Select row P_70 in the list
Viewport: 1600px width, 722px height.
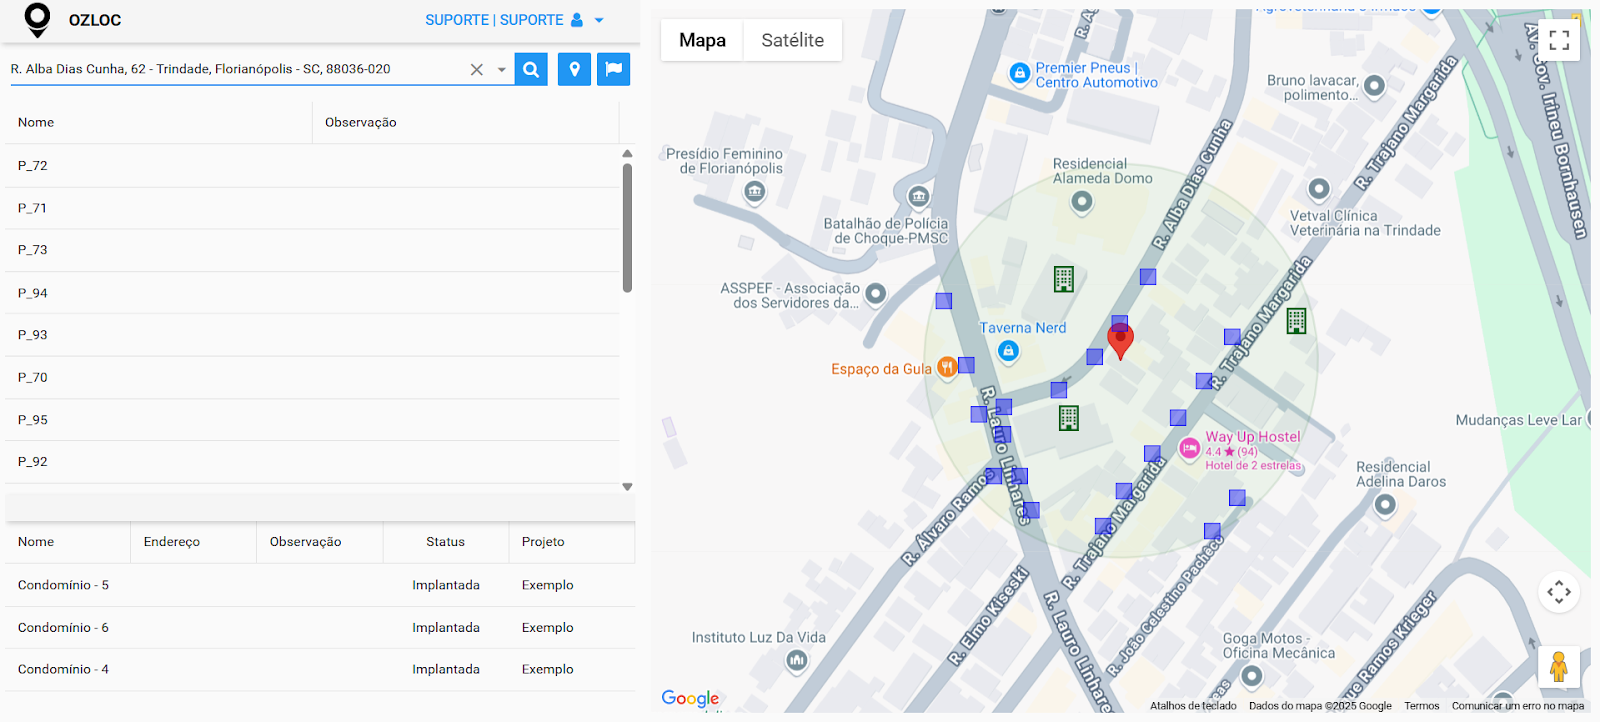(x=312, y=377)
